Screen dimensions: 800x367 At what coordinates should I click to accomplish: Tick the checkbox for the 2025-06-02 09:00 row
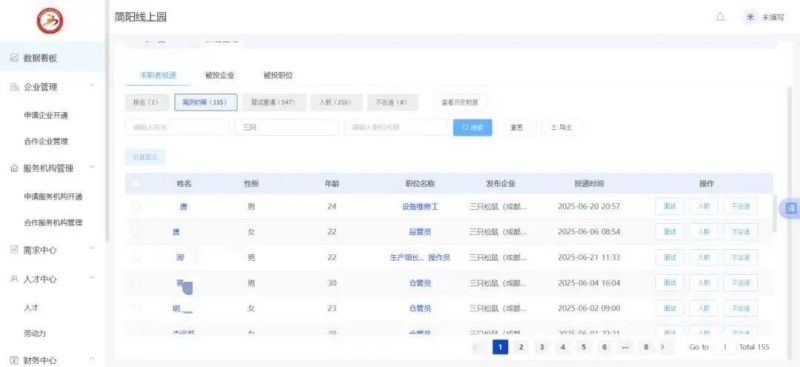136,308
